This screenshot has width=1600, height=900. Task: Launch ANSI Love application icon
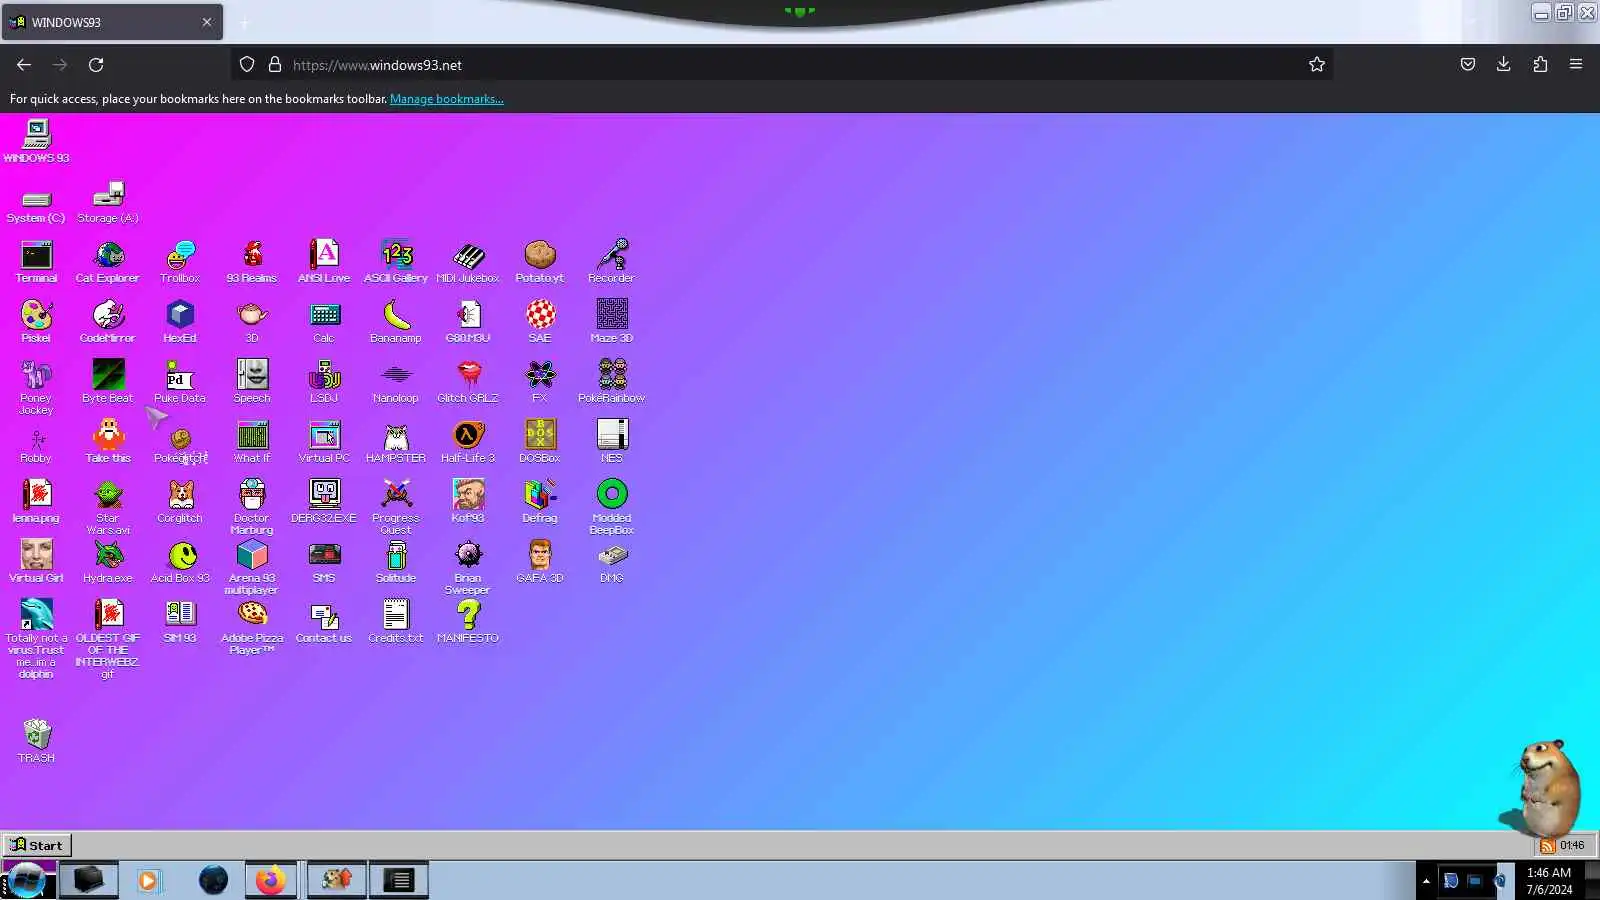324,262
